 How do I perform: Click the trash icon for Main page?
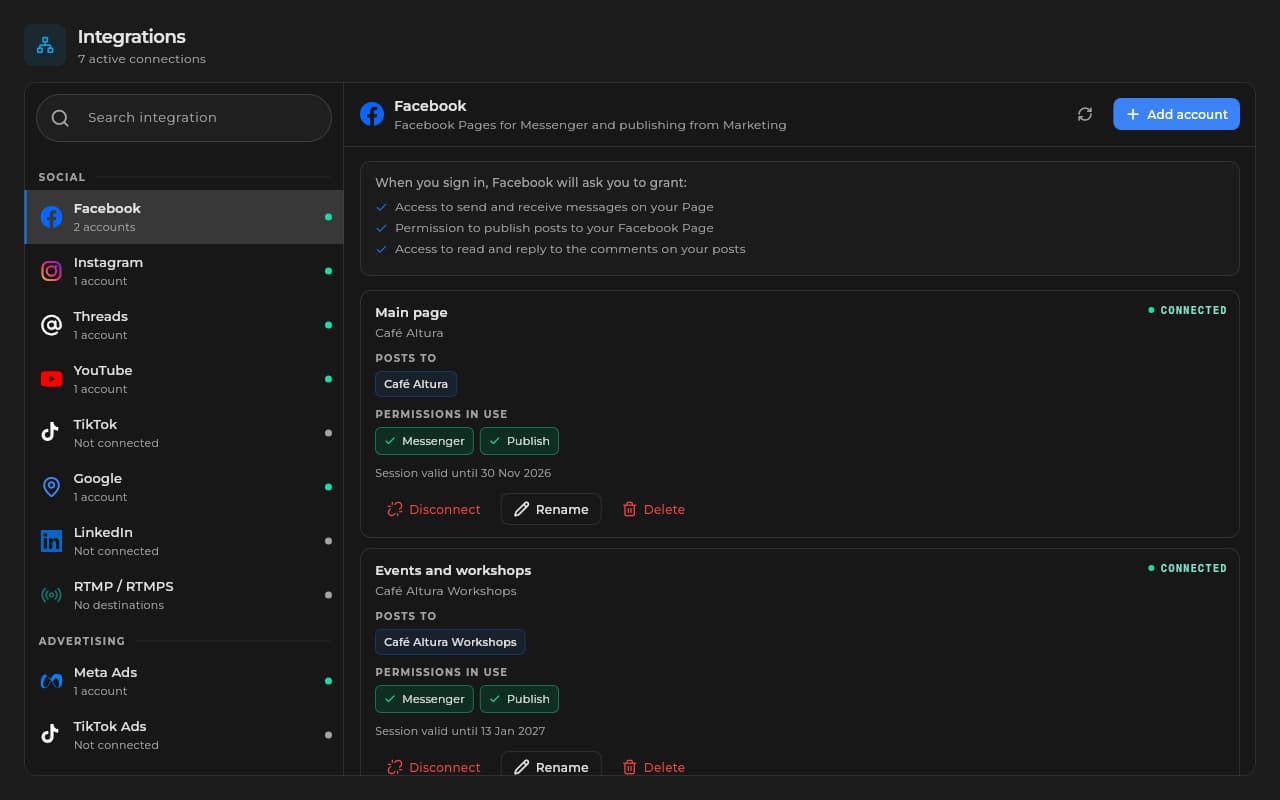tap(630, 509)
